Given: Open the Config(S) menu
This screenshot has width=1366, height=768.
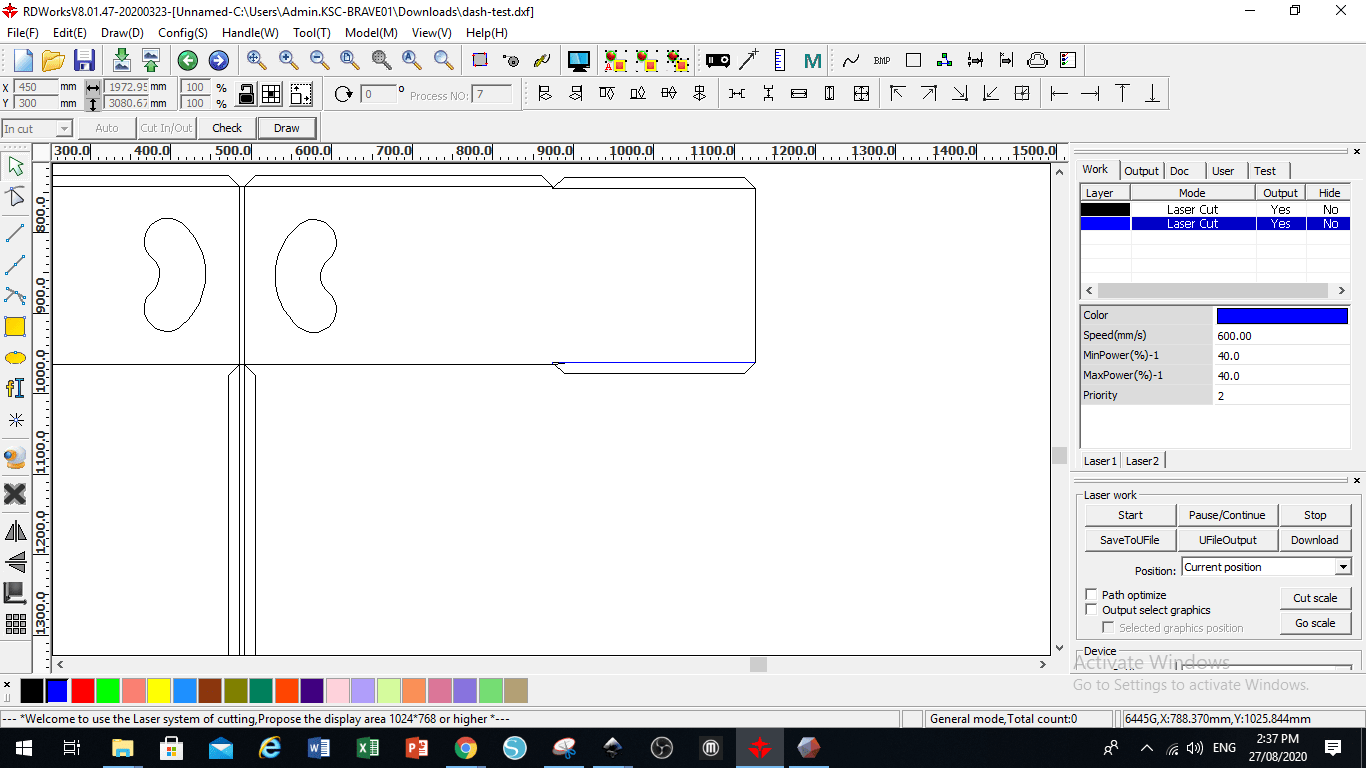Looking at the screenshot, I should pyautogui.click(x=183, y=33).
